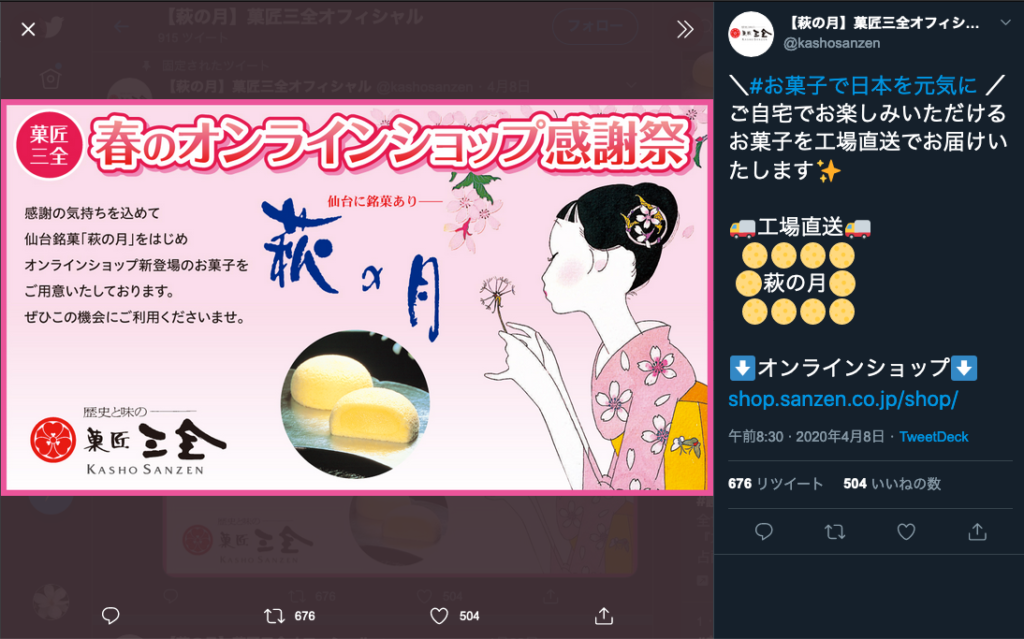
Task: Collapse the side panel with double chevron
Action: tap(684, 29)
